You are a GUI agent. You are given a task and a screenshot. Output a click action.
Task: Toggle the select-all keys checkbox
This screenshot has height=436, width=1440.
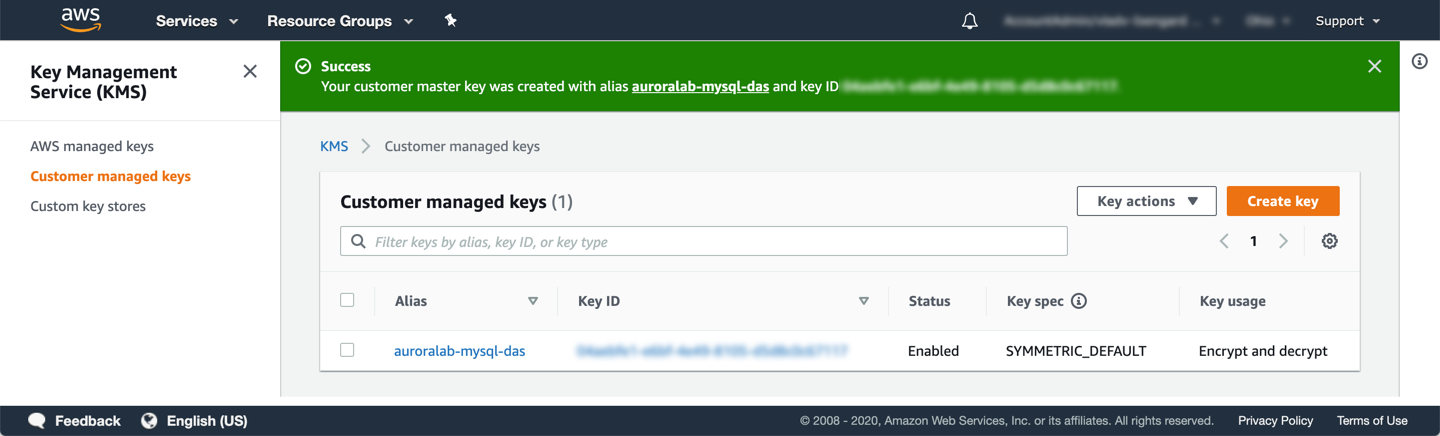(x=347, y=300)
